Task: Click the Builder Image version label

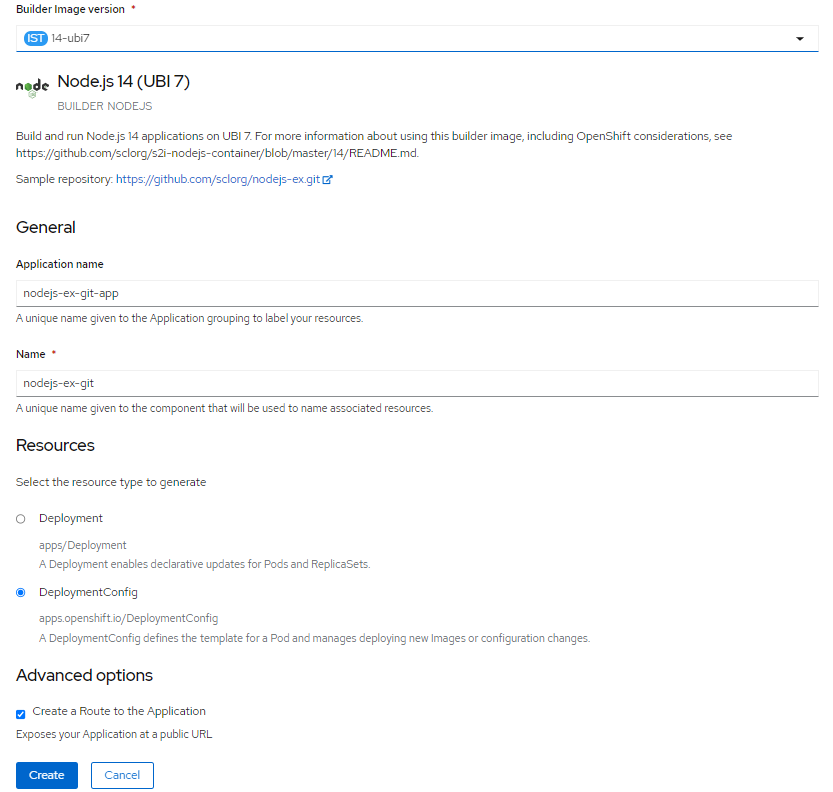Action: [x=70, y=9]
